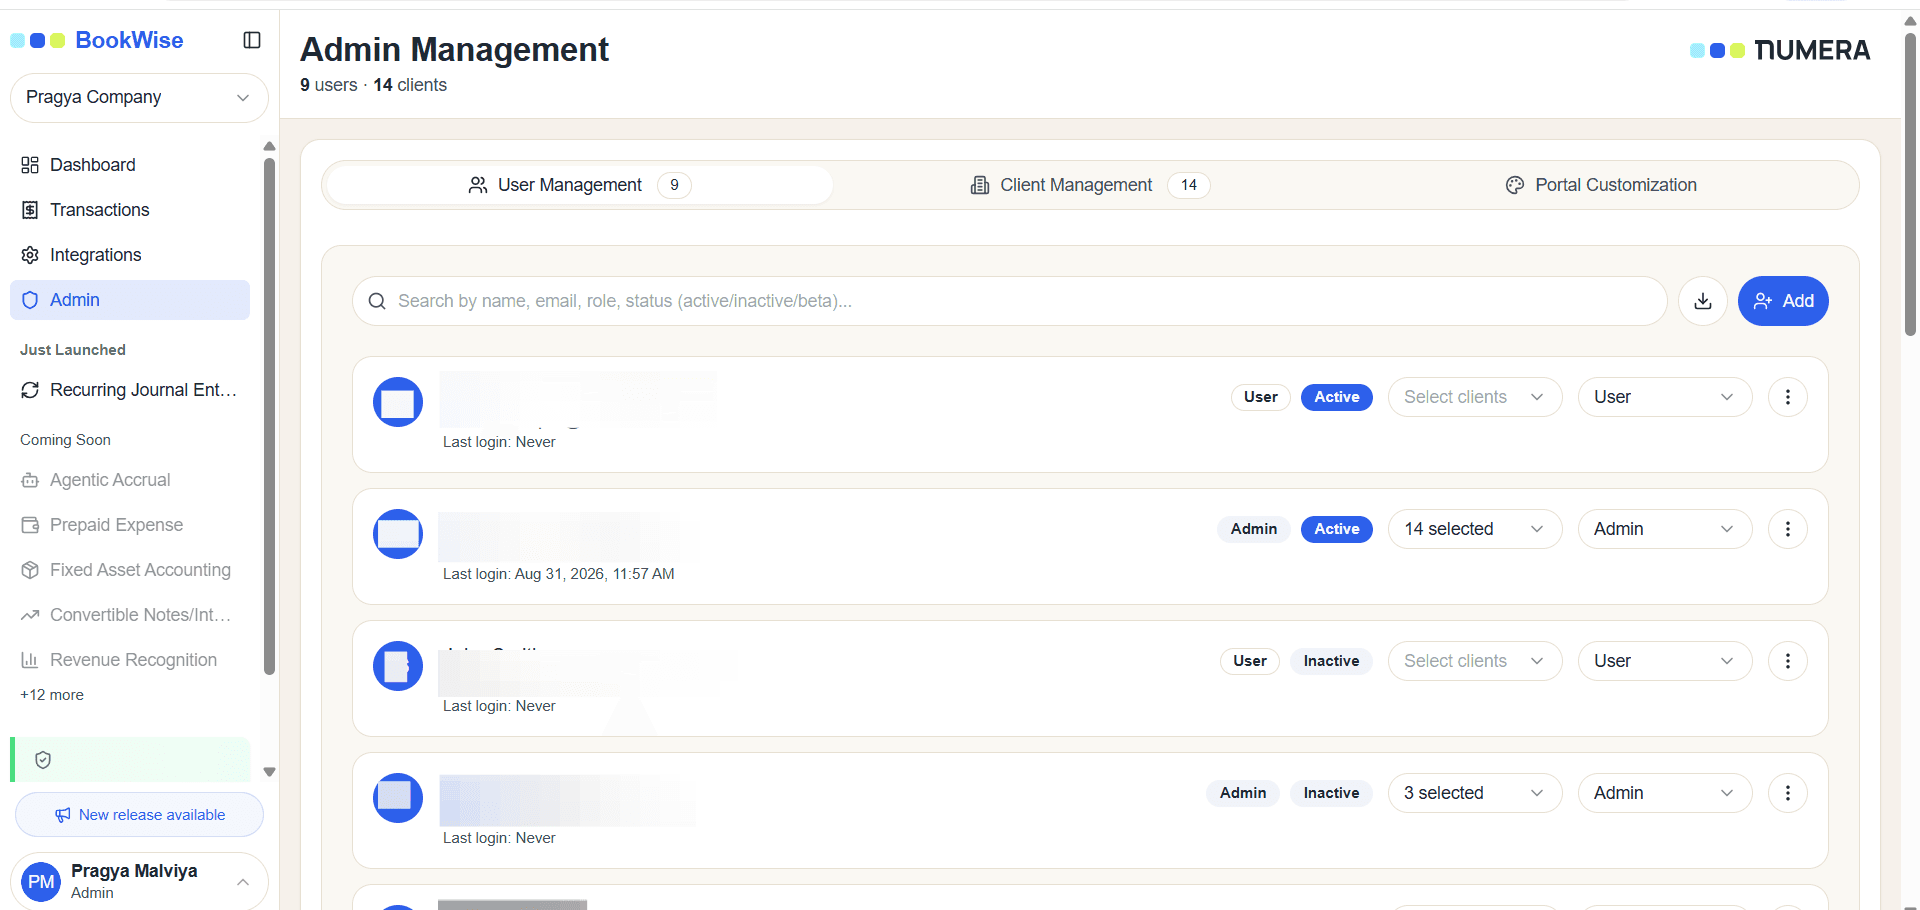Open 3 selected clients dropdown

[1474, 793]
